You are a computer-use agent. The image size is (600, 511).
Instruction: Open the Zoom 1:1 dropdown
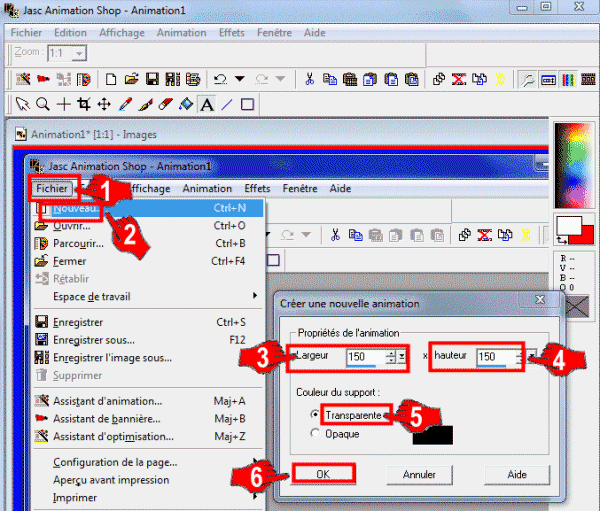(x=79, y=53)
